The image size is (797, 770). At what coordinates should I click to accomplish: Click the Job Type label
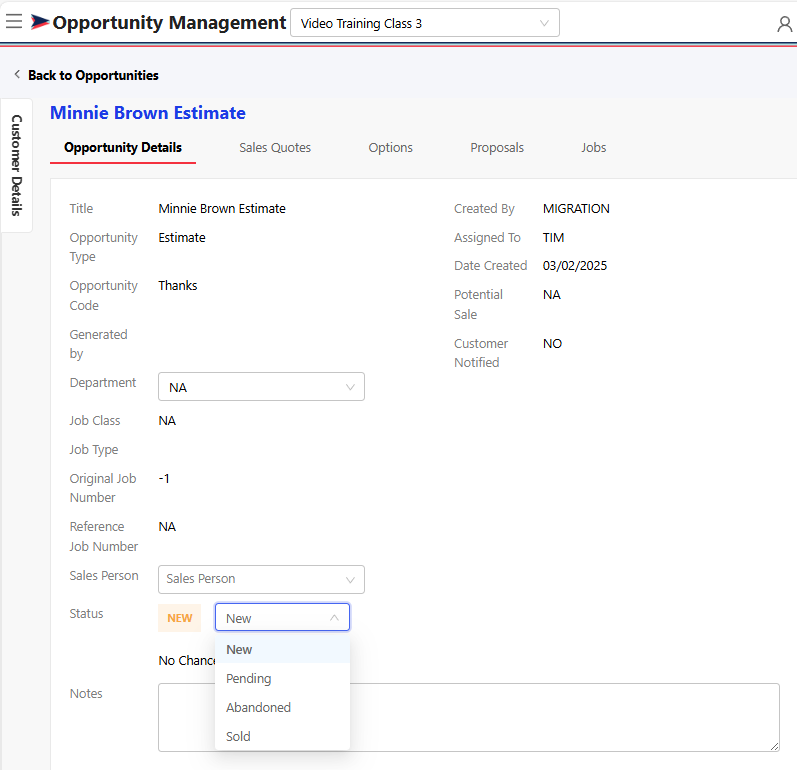(x=94, y=450)
